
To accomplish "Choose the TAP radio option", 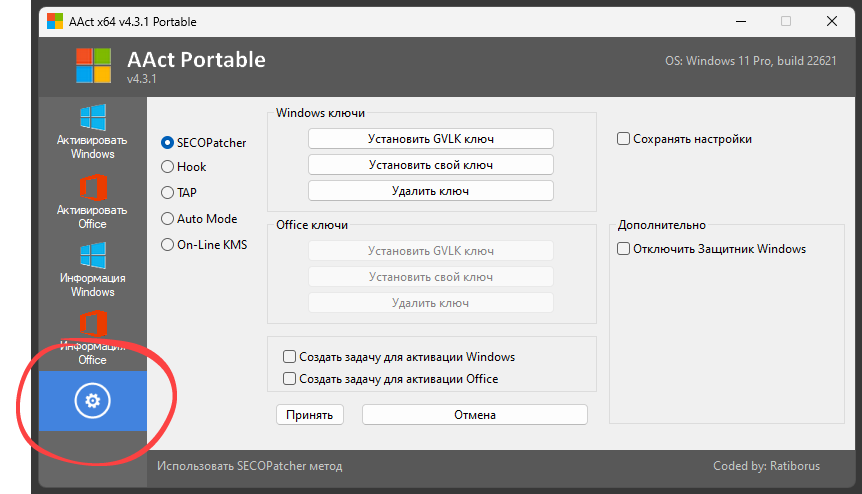I will (x=168, y=193).
